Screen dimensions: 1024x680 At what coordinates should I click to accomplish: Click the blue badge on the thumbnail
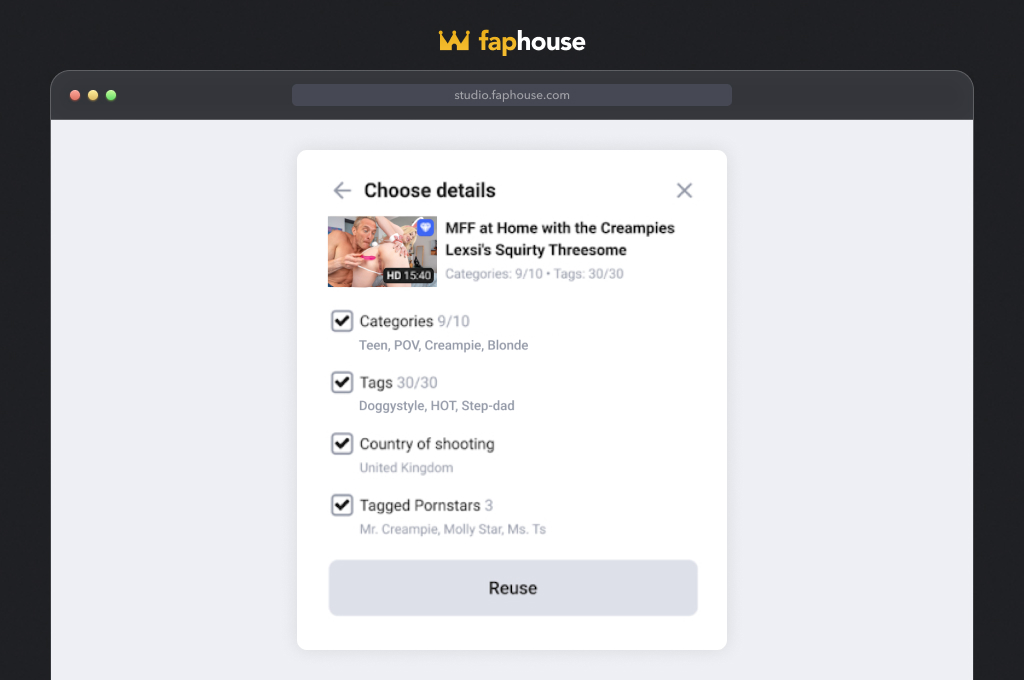click(x=425, y=227)
